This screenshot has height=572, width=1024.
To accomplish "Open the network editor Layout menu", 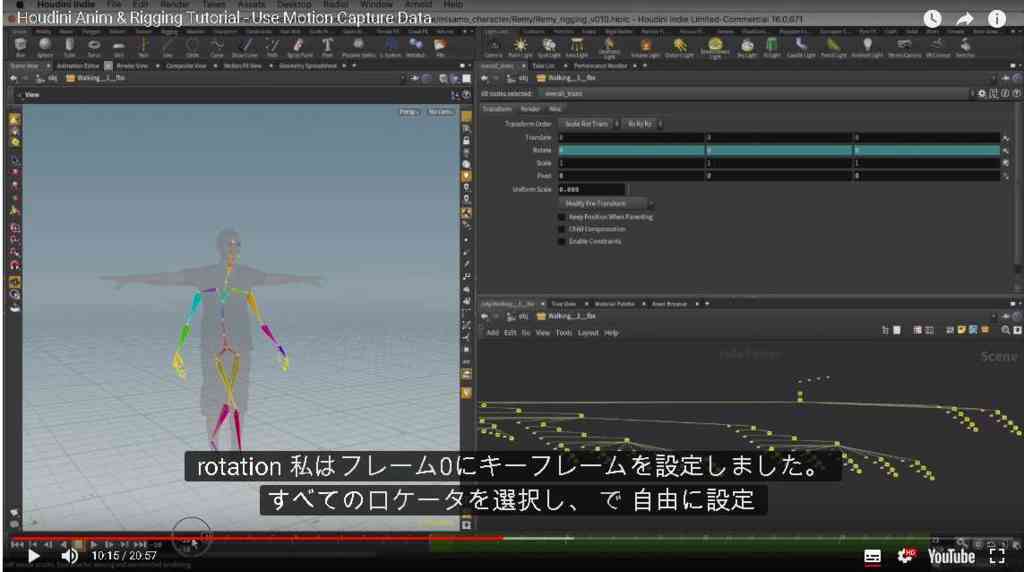I will click(588, 332).
